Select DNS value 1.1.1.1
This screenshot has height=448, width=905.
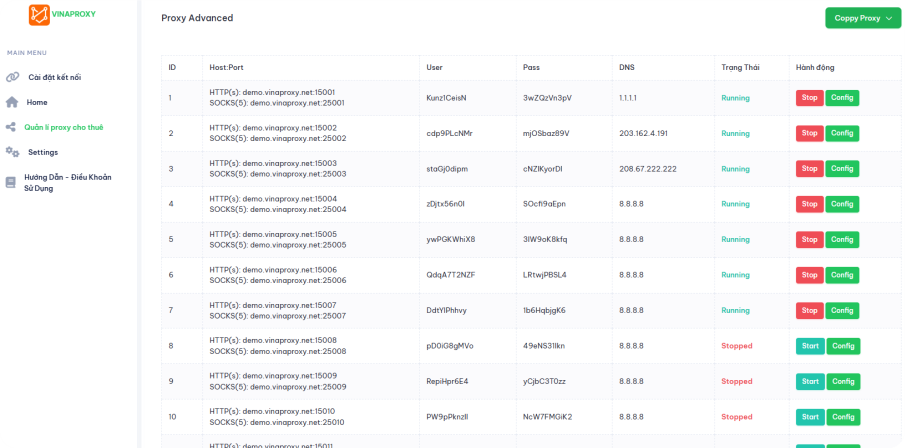click(628, 98)
